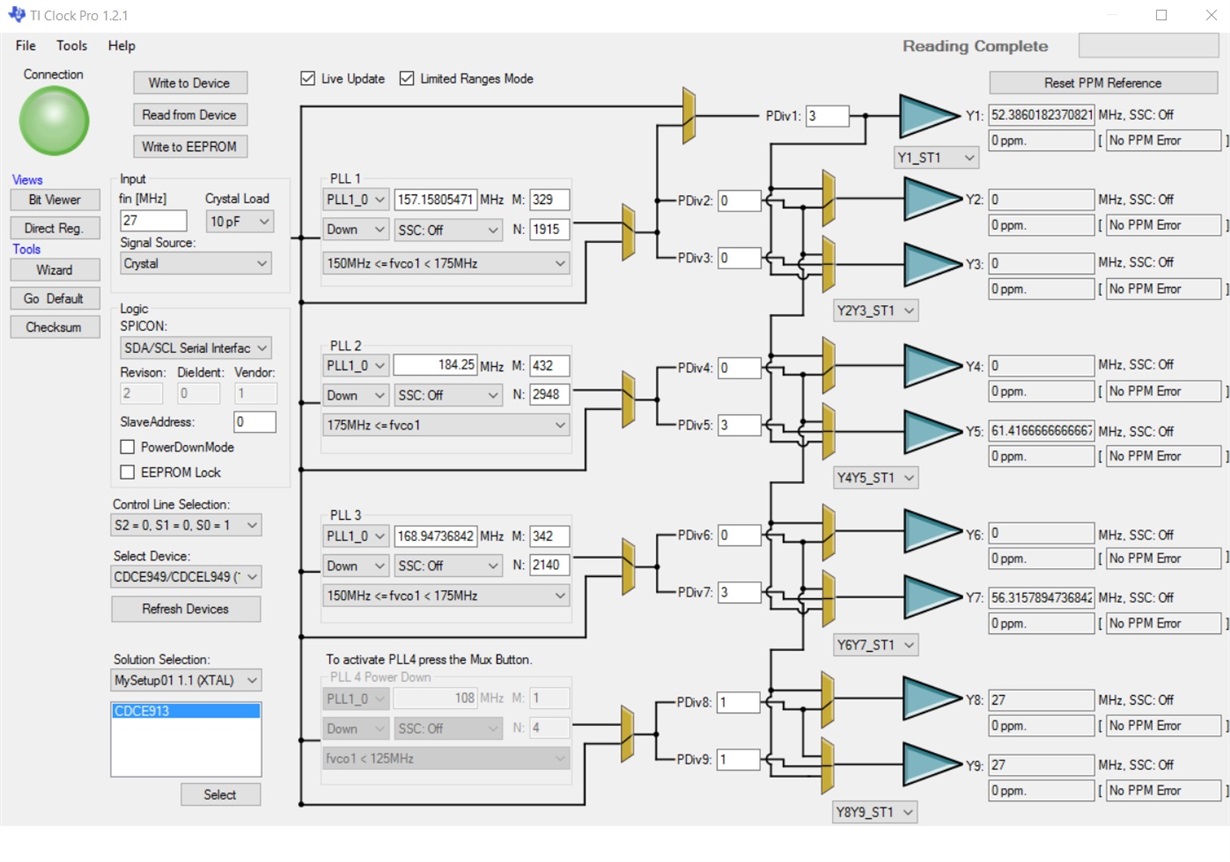The image size is (1230, 862).
Task: Click the Y1 output buffer triangle
Action: coord(929,116)
